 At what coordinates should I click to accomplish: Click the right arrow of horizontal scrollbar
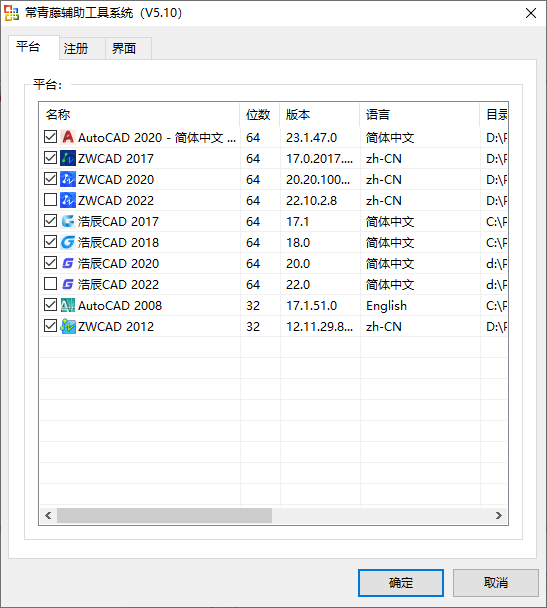pyautogui.click(x=499, y=515)
